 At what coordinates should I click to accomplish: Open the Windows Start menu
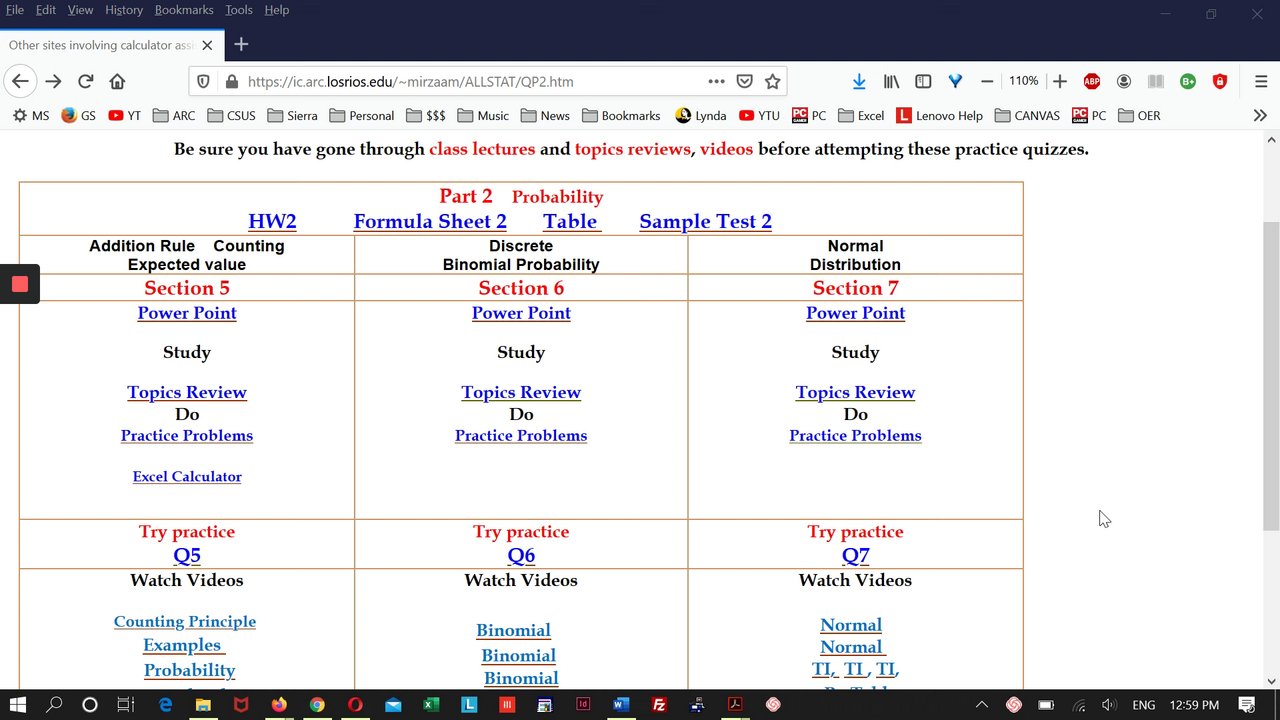point(18,705)
